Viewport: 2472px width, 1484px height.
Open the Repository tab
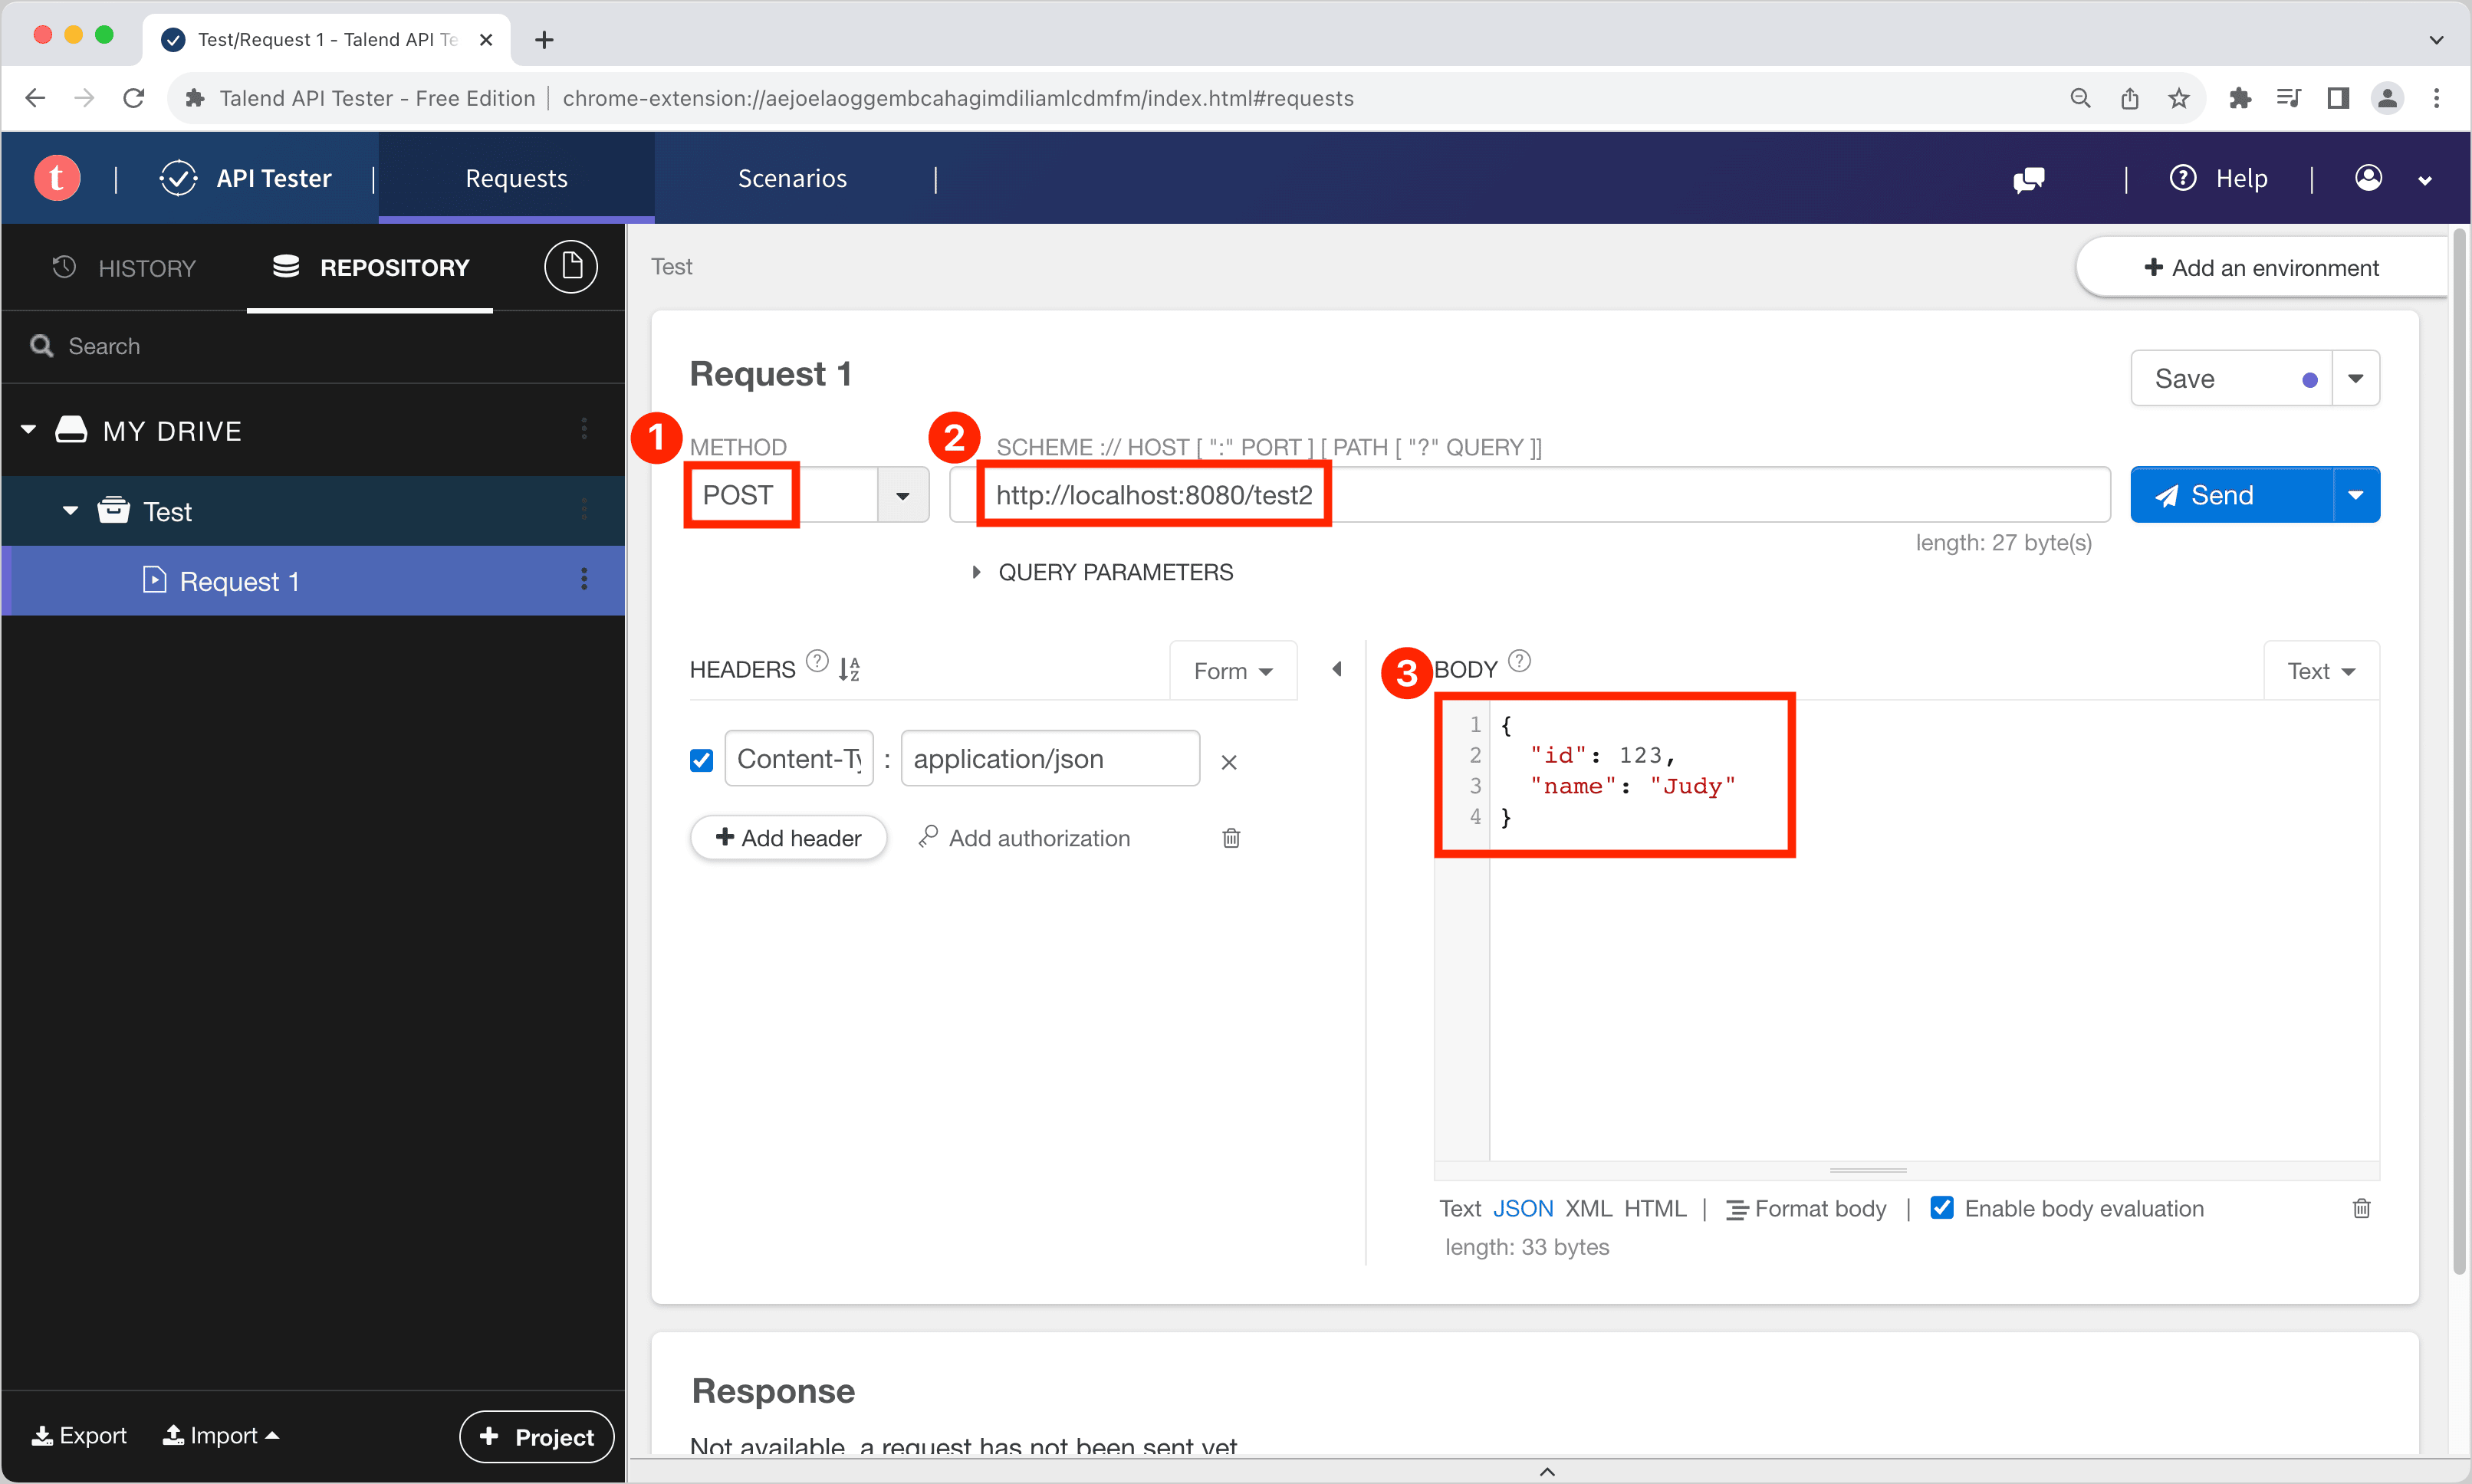click(x=370, y=267)
